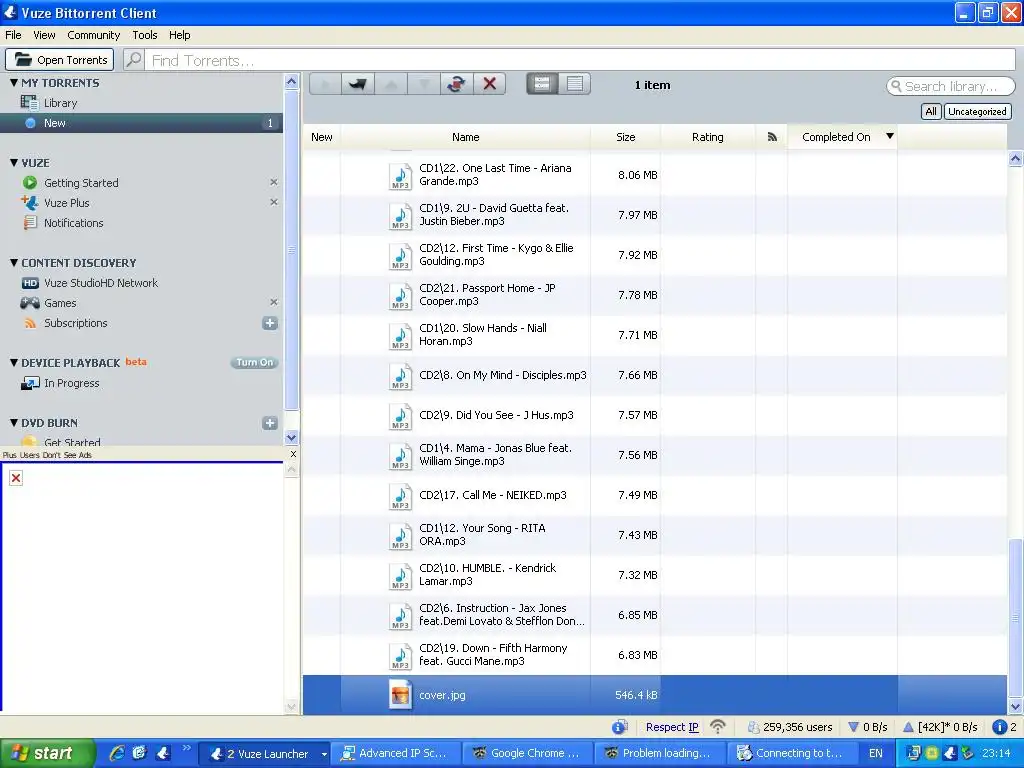Select the New item under My Torrents

point(141,123)
